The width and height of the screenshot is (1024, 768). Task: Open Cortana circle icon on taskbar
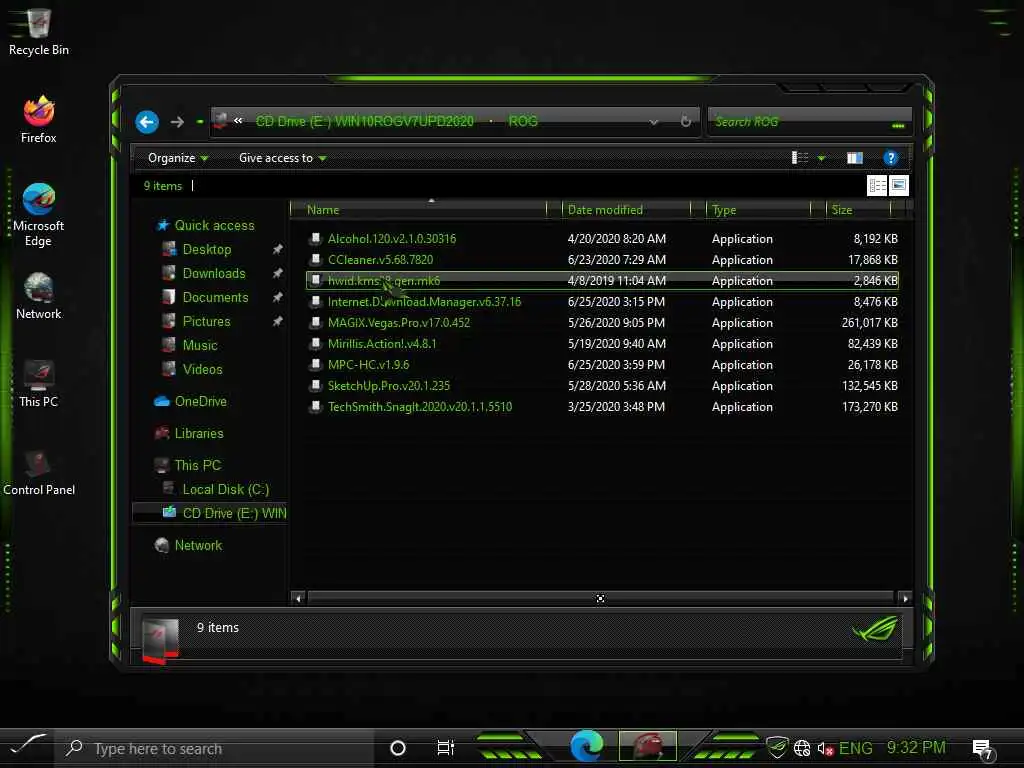[397, 748]
